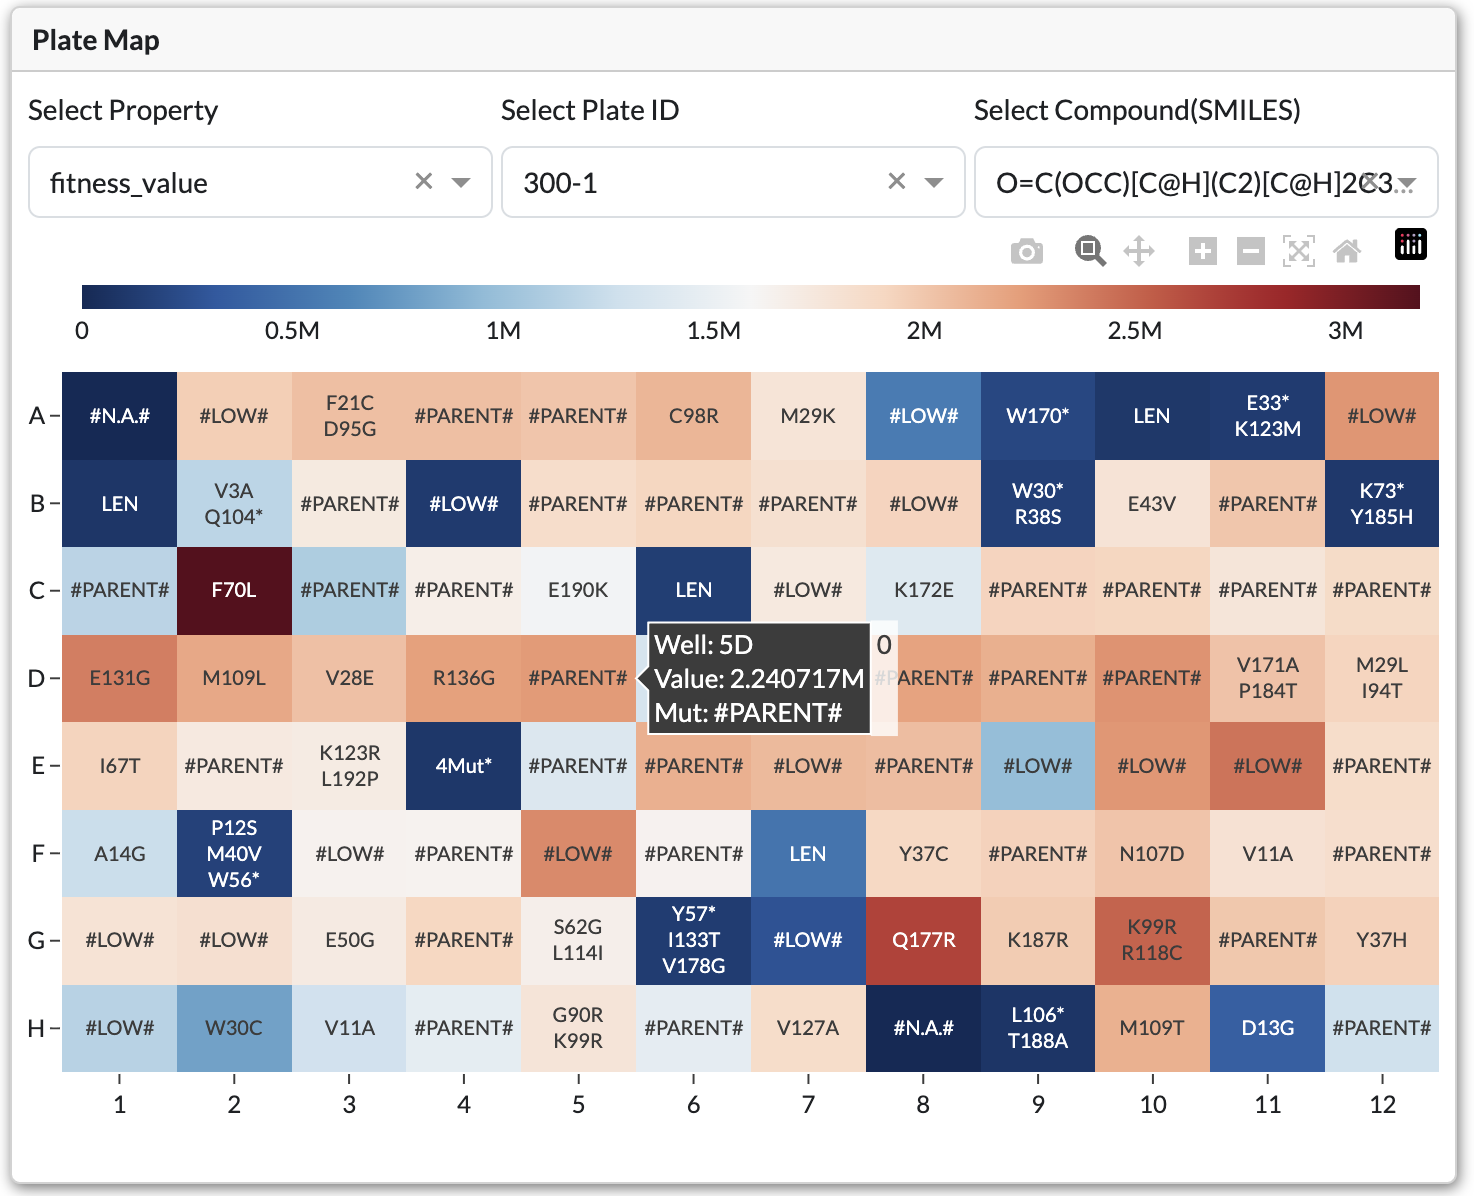
Task: Clear the 300-1 plate ID selection
Action: click(x=897, y=181)
